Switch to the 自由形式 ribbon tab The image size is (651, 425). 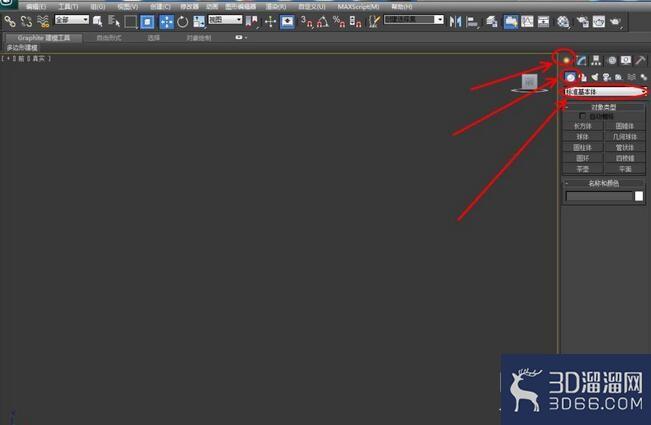pos(109,38)
